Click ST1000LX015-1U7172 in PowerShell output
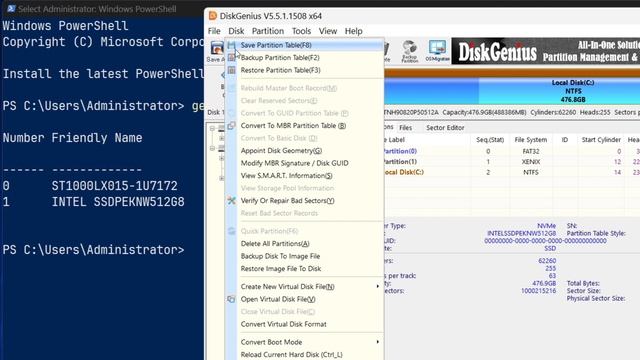 pyautogui.click(x=114, y=186)
